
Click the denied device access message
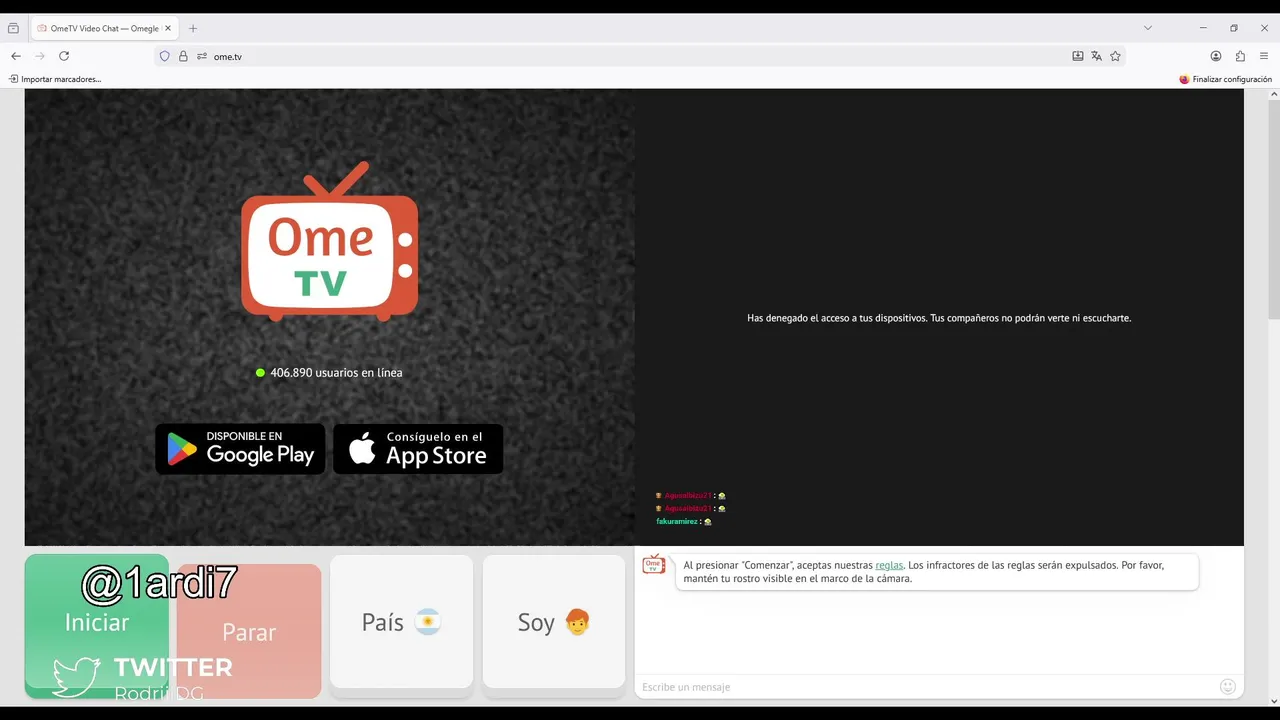point(939,318)
